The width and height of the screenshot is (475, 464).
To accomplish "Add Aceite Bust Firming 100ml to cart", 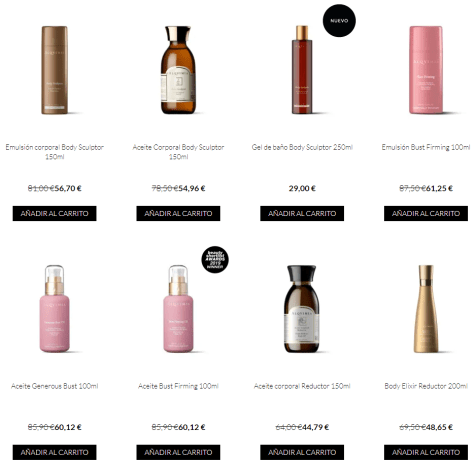I will pos(178,452).
